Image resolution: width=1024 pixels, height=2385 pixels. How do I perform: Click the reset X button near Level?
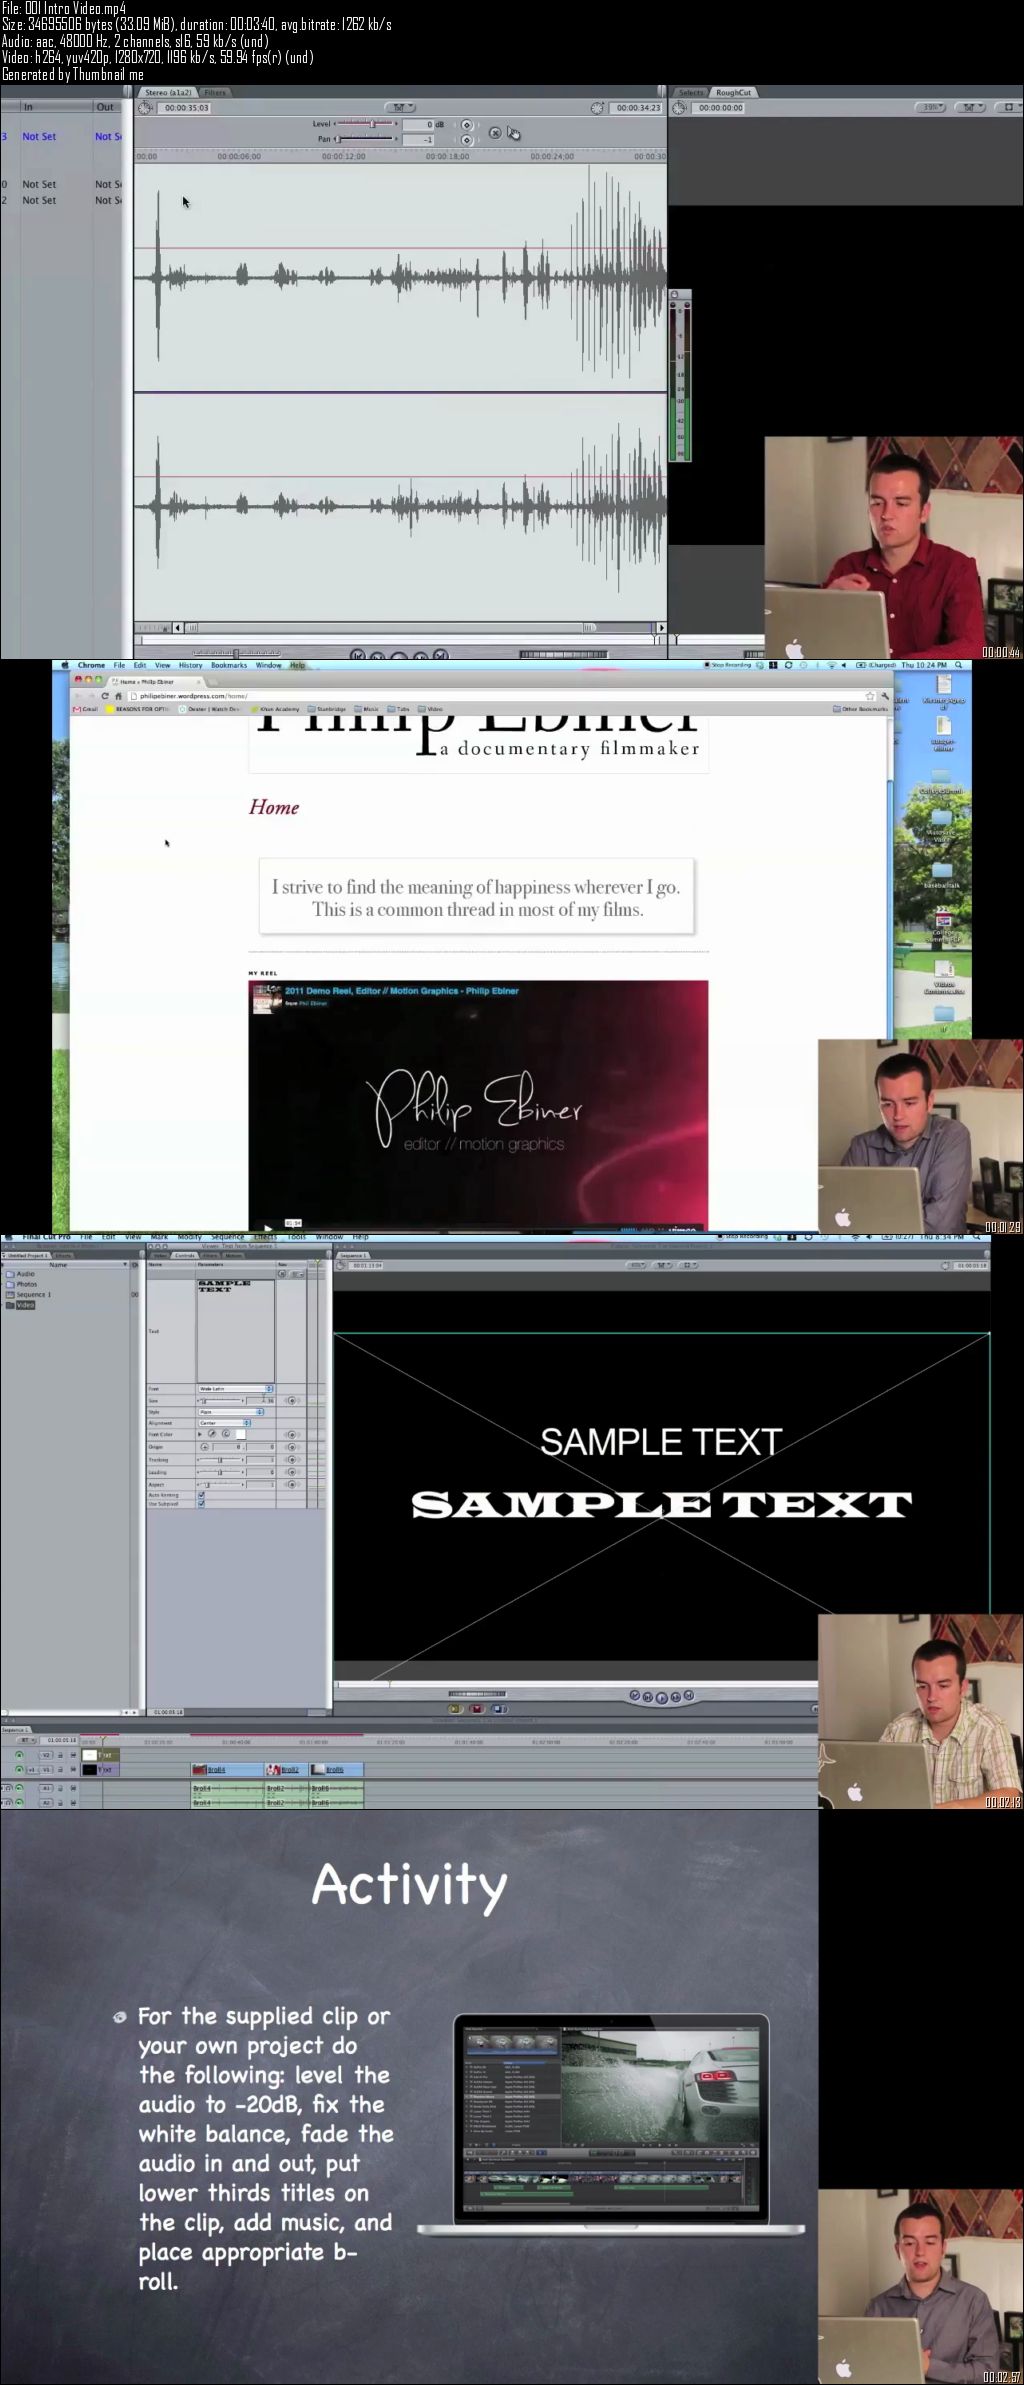(494, 132)
